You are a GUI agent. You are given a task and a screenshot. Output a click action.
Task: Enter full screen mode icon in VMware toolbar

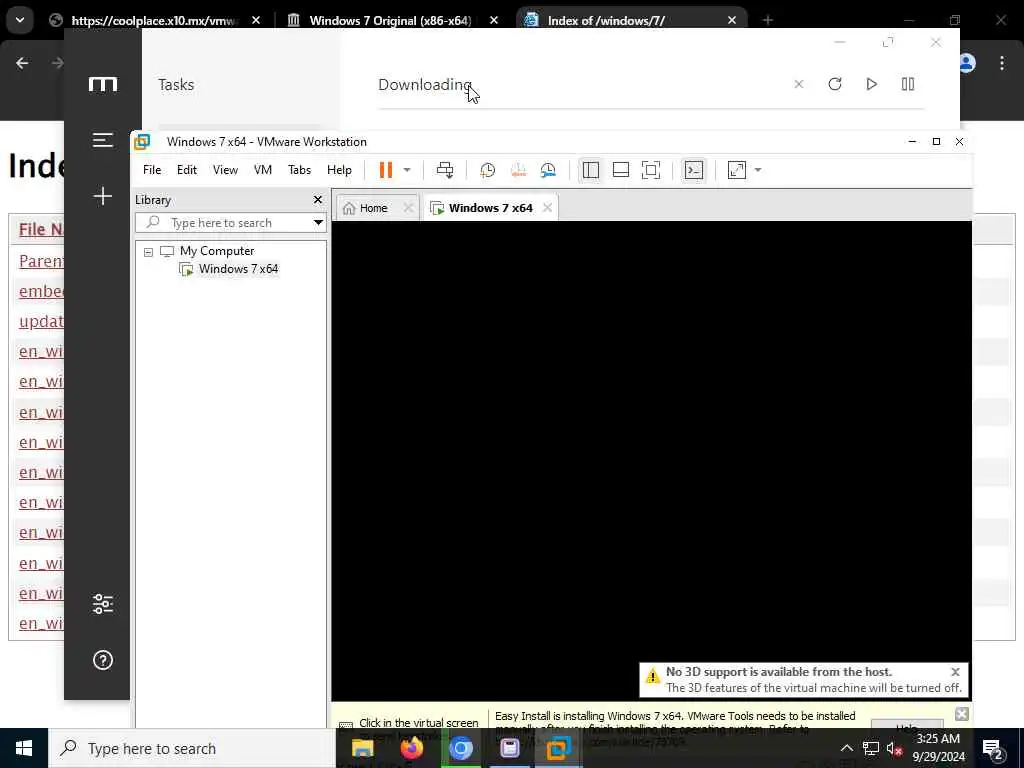650,170
